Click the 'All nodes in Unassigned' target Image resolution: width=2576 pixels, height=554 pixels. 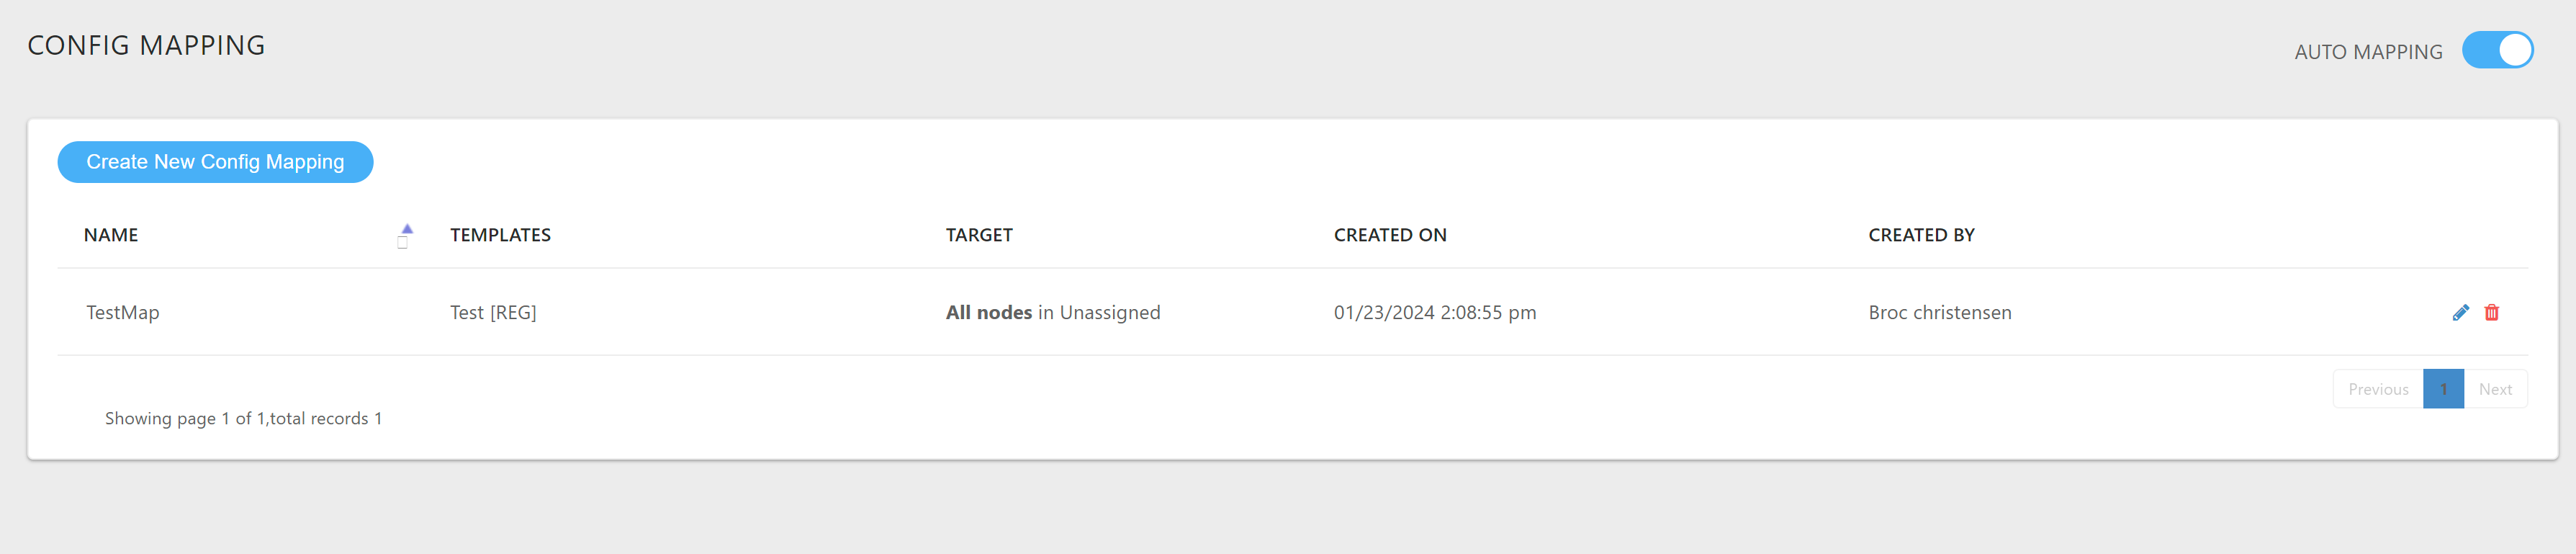pyautogui.click(x=1052, y=313)
